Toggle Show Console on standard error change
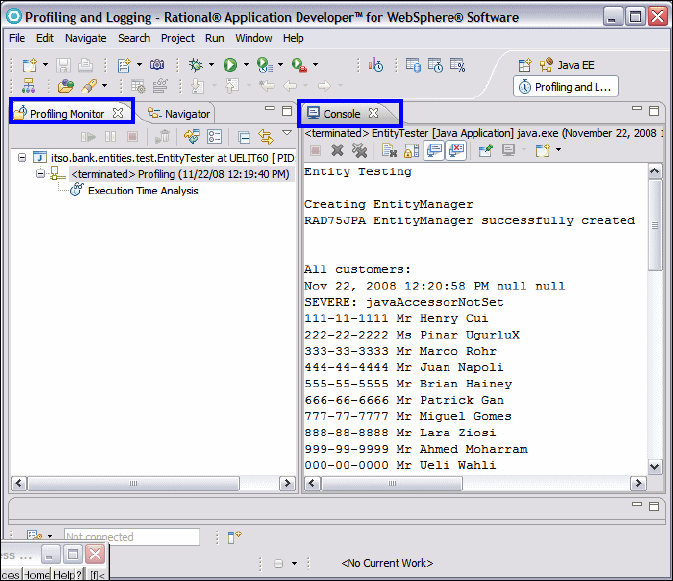 point(456,150)
